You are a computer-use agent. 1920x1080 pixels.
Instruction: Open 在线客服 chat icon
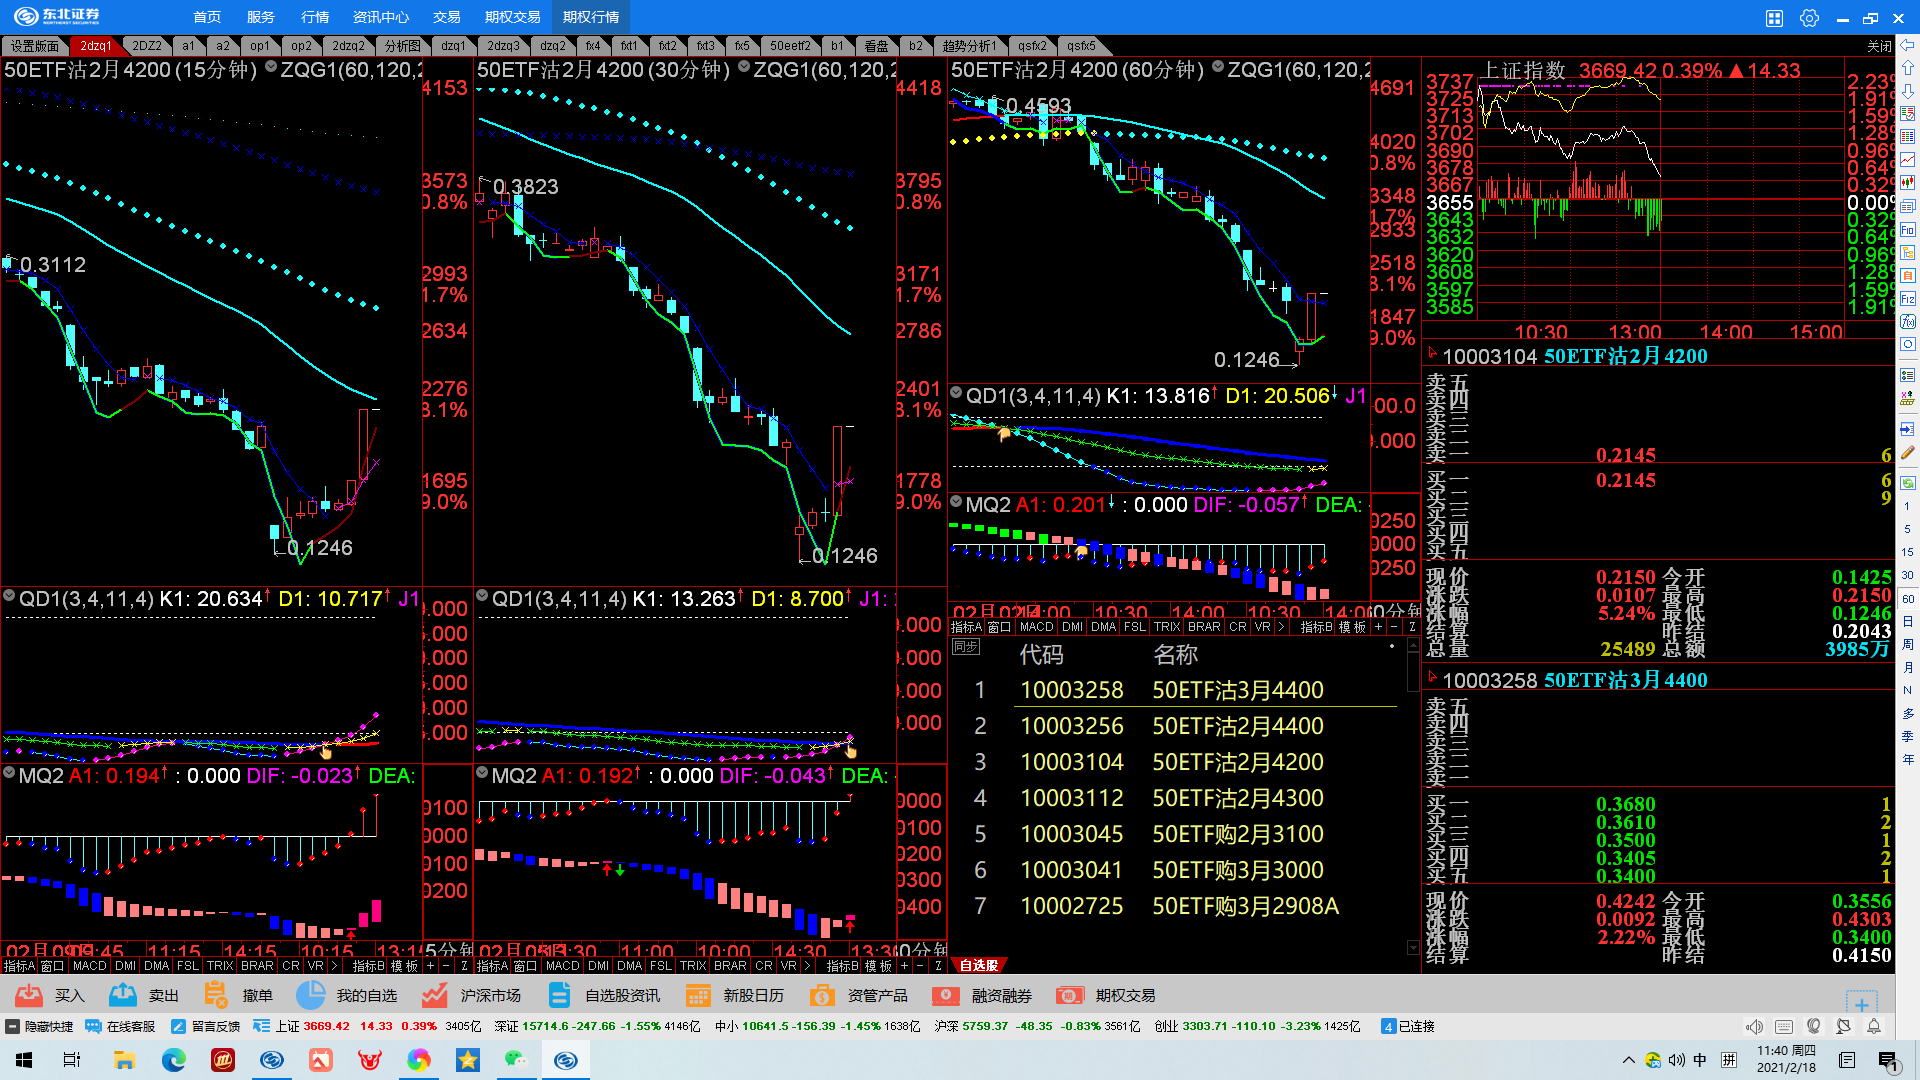click(94, 1026)
